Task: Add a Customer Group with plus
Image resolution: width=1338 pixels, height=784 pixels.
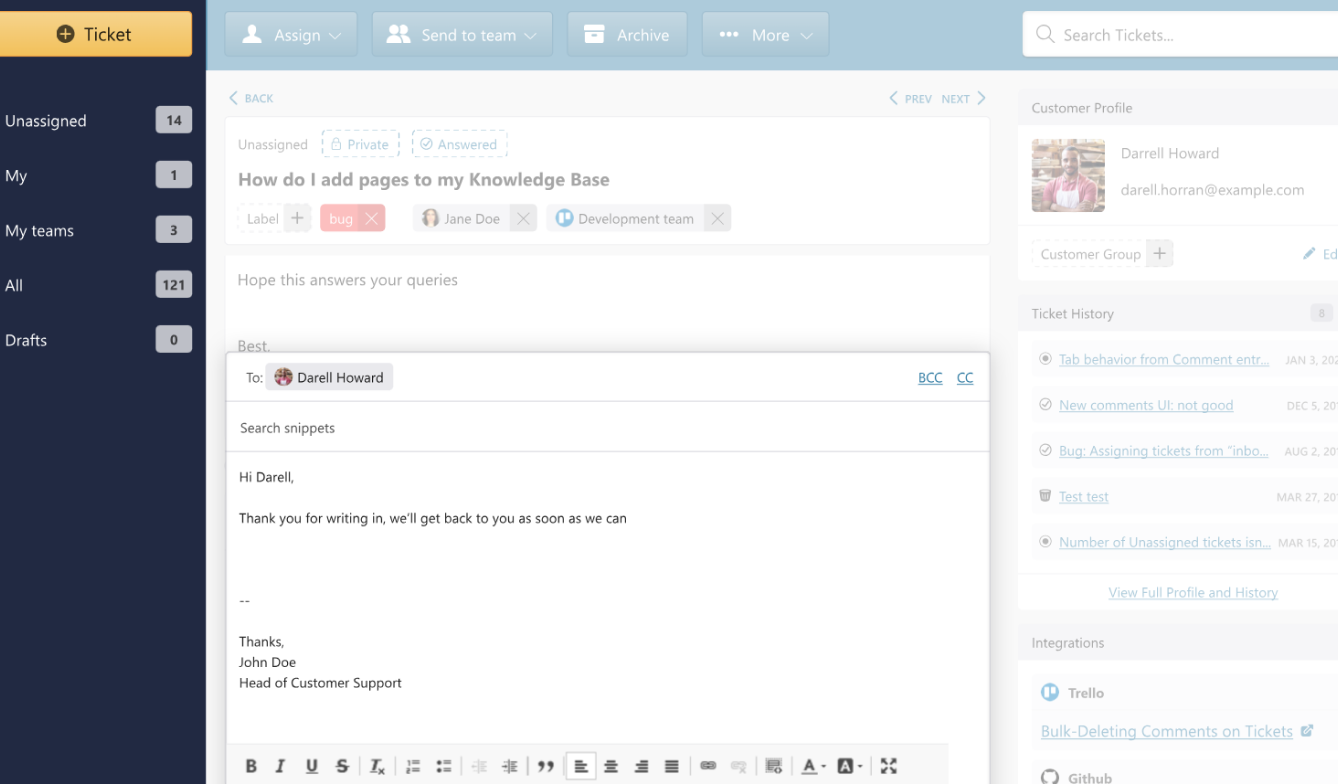Action: (x=1159, y=254)
